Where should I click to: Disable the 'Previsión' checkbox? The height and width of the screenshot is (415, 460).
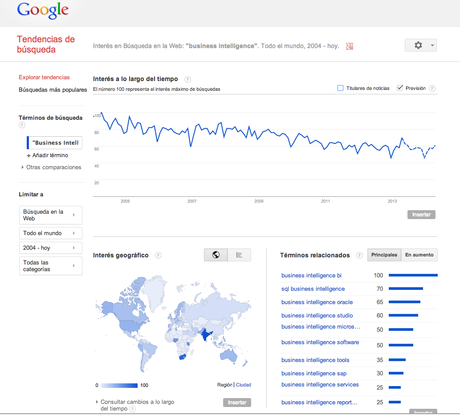click(x=400, y=88)
